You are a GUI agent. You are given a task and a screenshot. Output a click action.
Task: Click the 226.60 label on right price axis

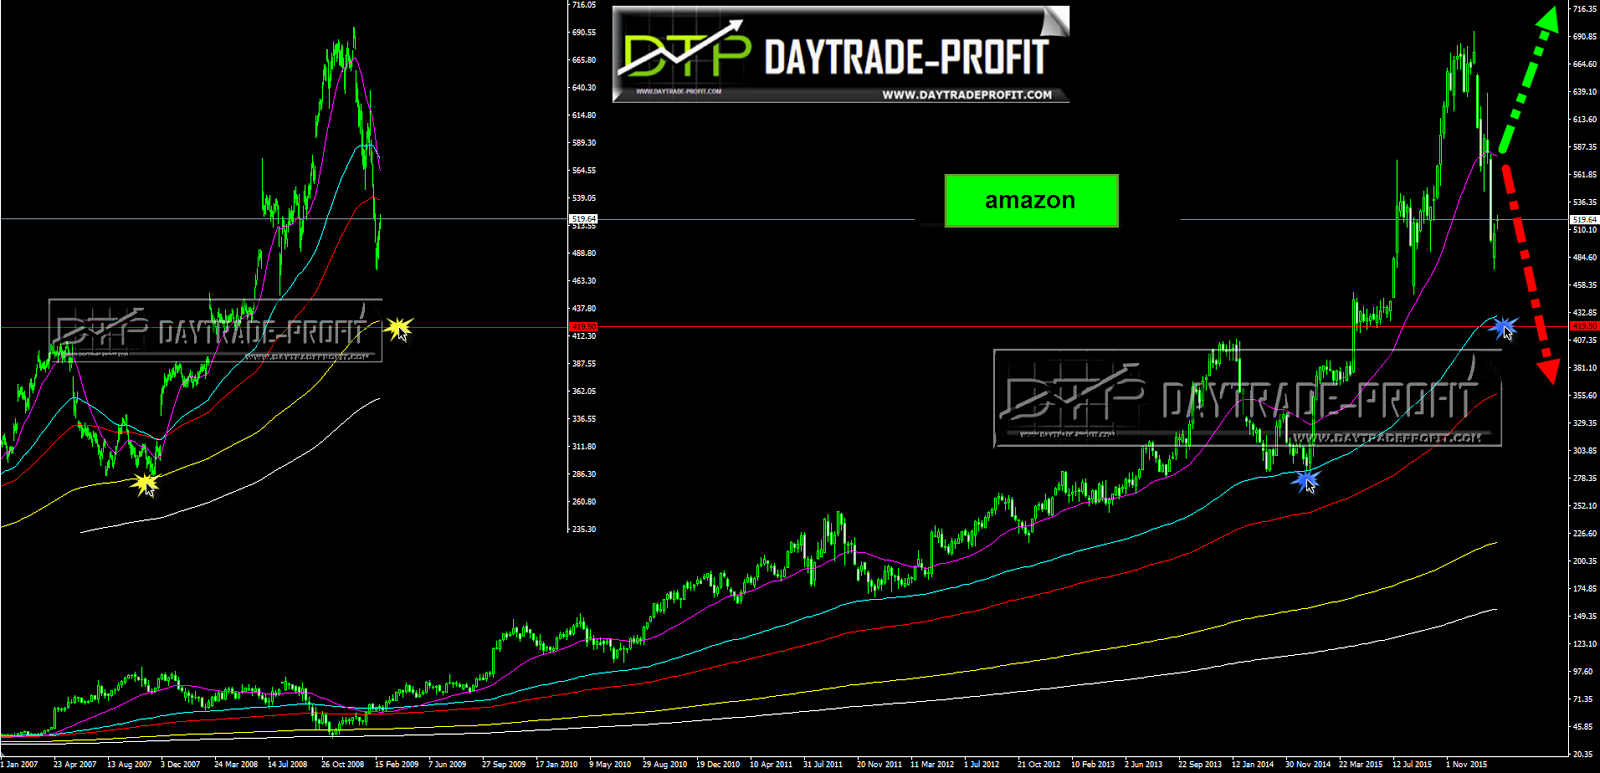(1585, 534)
